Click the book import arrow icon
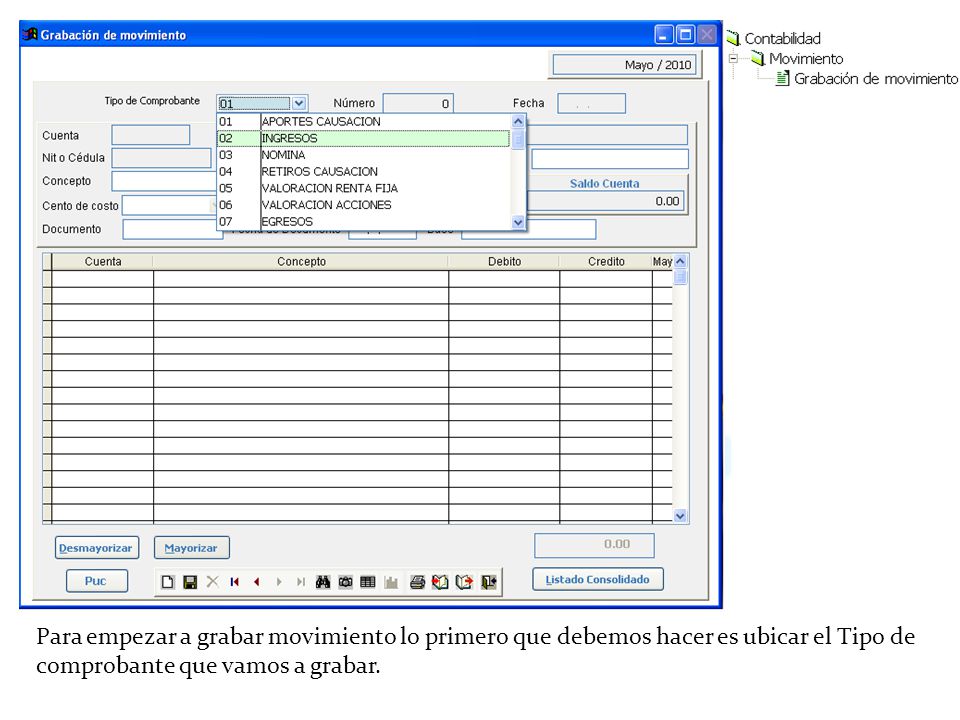960x720 pixels. coord(440,582)
